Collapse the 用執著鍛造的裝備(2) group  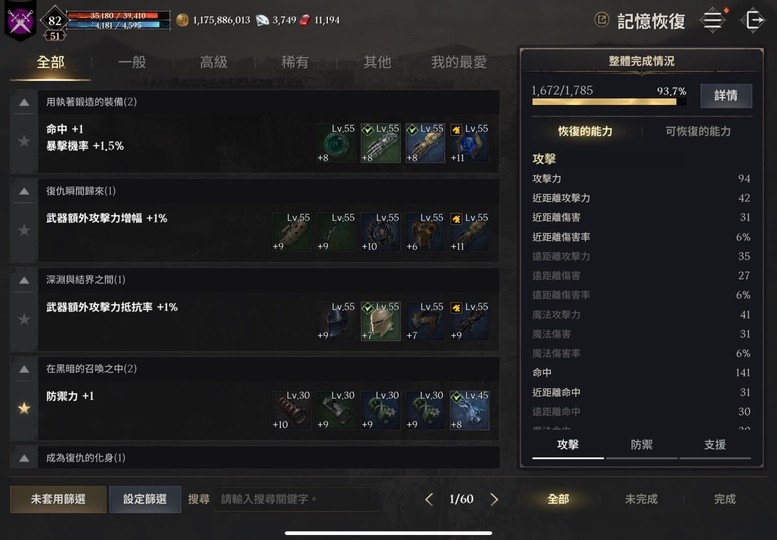click(24, 103)
